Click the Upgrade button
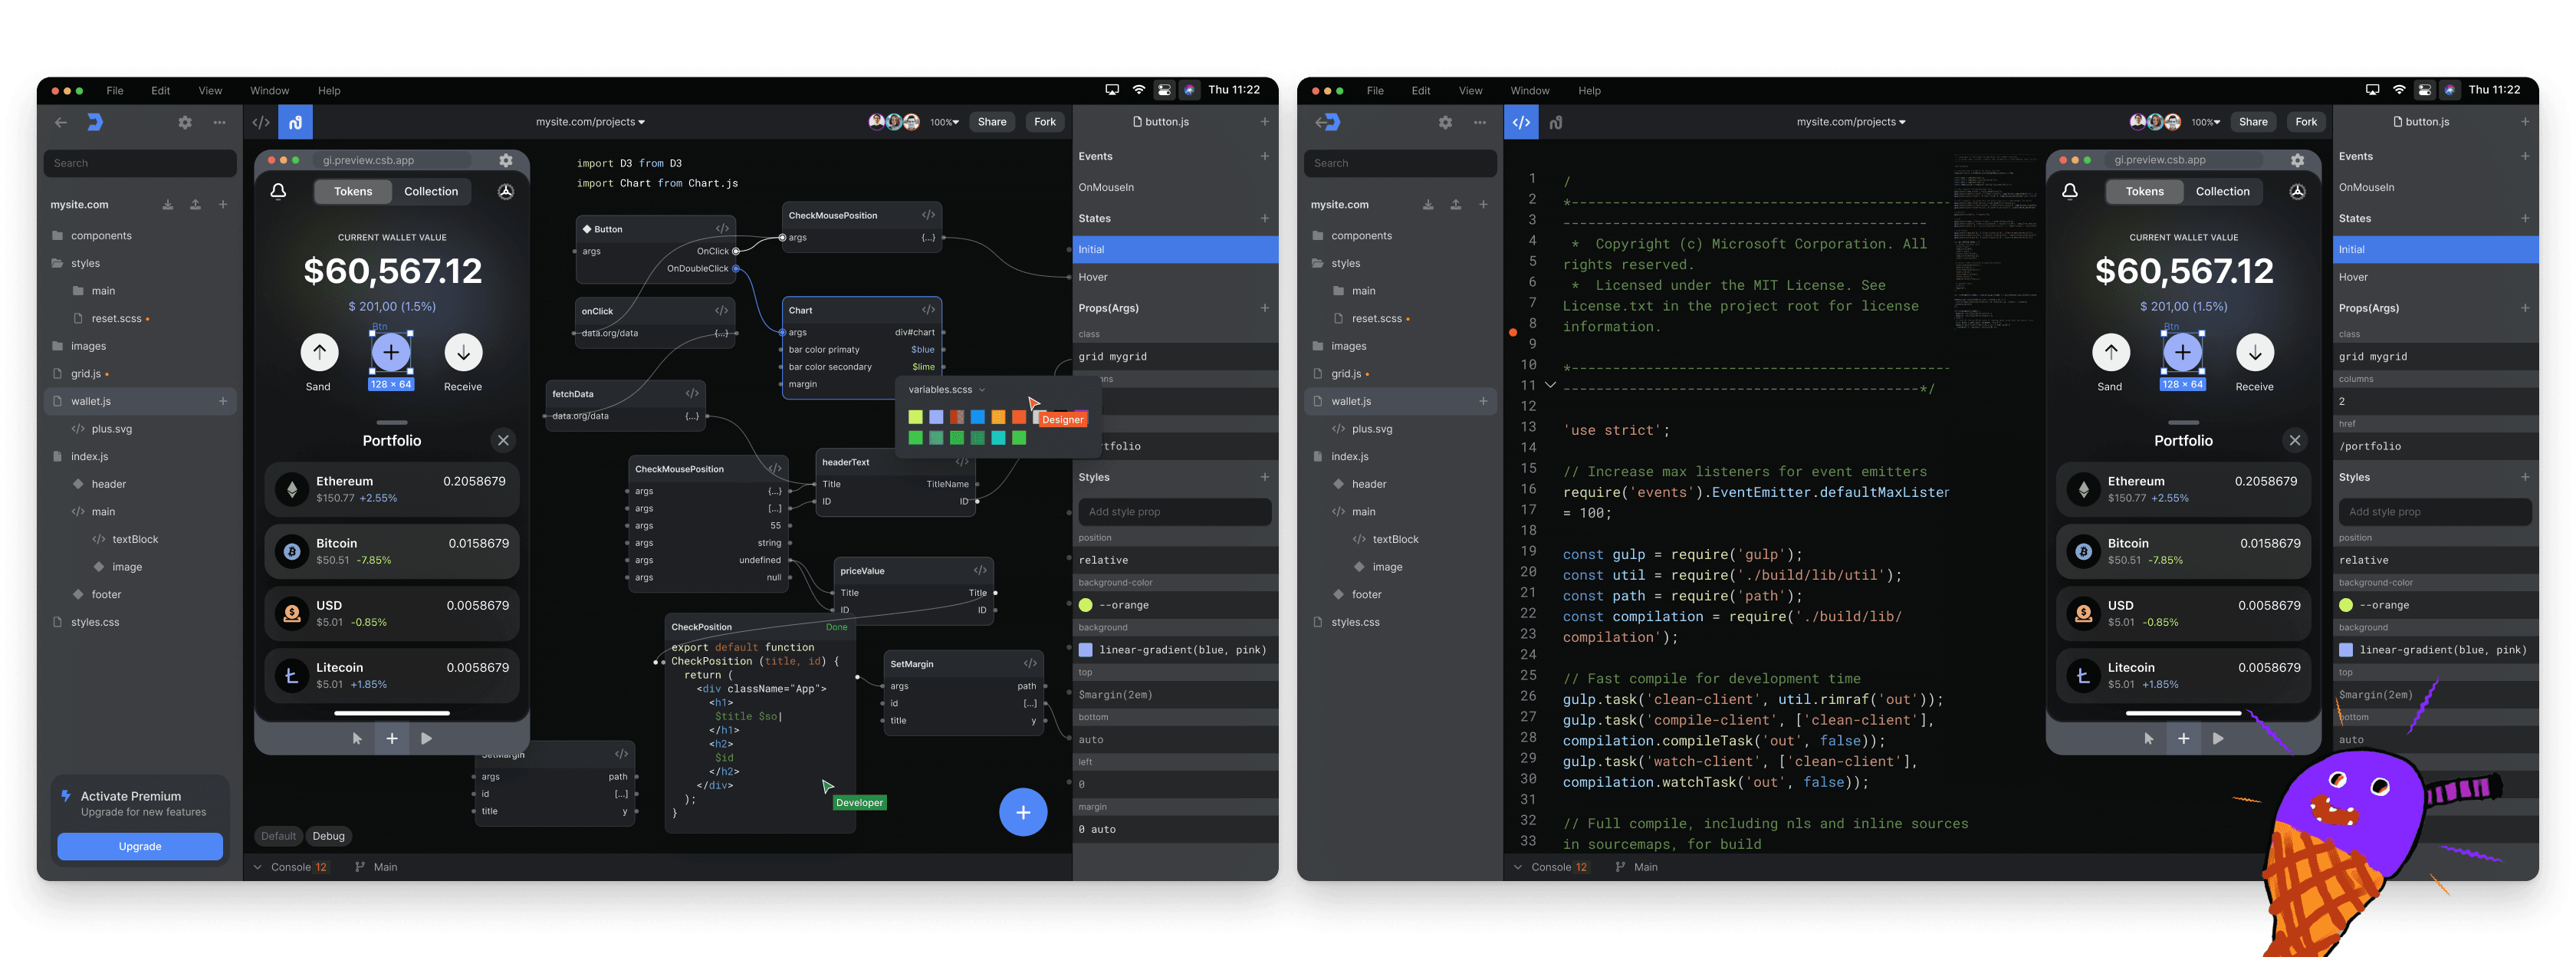 coord(140,846)
